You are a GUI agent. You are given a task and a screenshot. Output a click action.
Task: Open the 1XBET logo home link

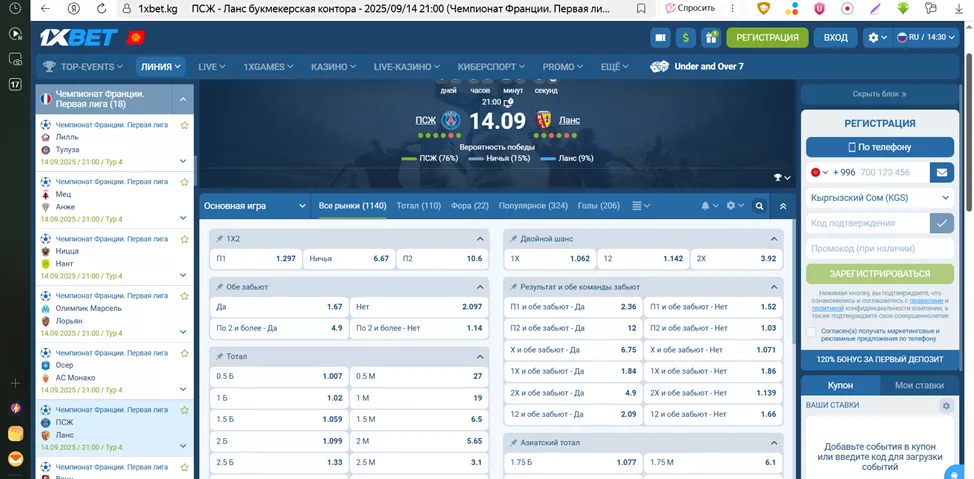point(78,38)
